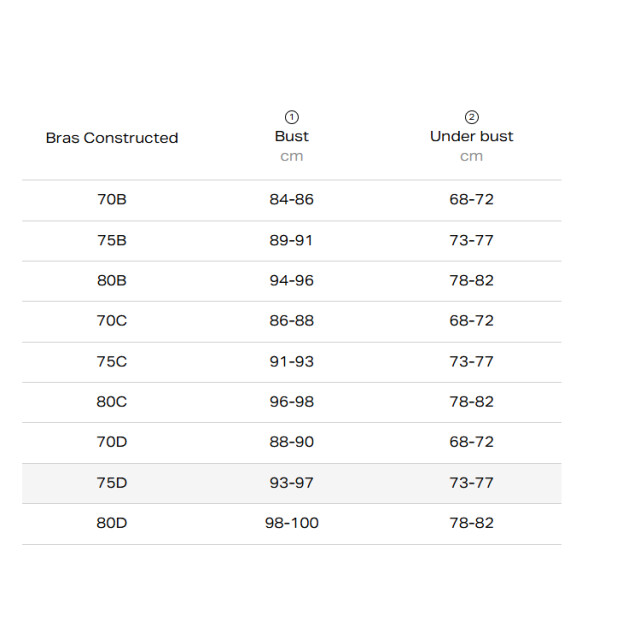The width and height of the screenshot is (640, 640).
Task: Click the 91-93 bust measurement cell
Action: (291, 361)
